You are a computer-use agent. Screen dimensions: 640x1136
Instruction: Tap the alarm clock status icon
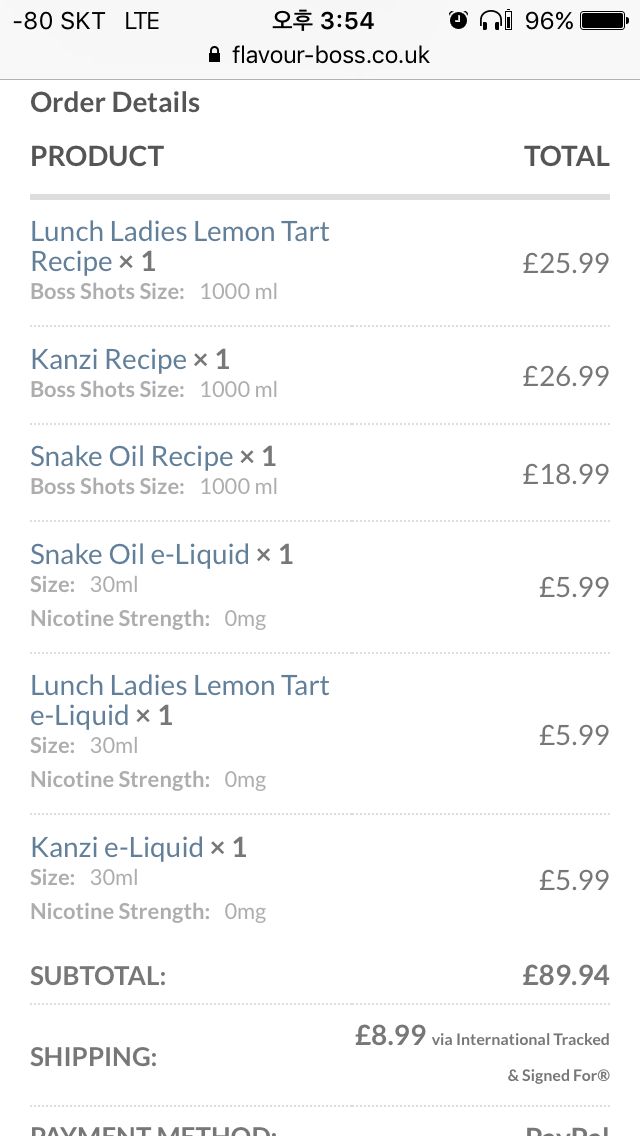tap(458, 20)
